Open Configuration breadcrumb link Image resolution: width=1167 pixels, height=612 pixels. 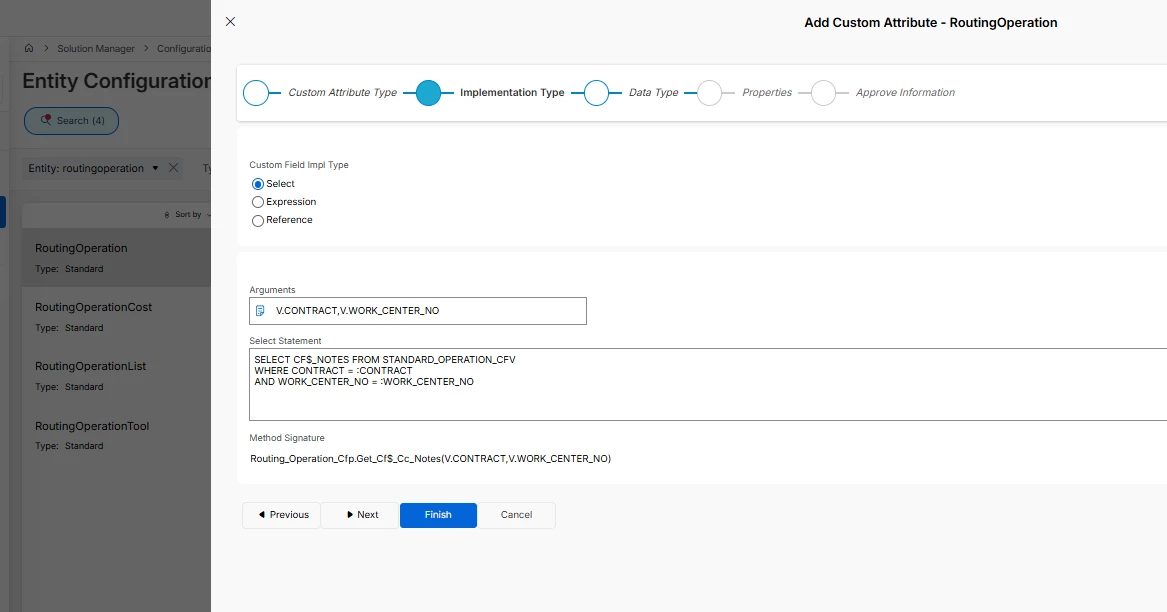click(x=184, y=48)
